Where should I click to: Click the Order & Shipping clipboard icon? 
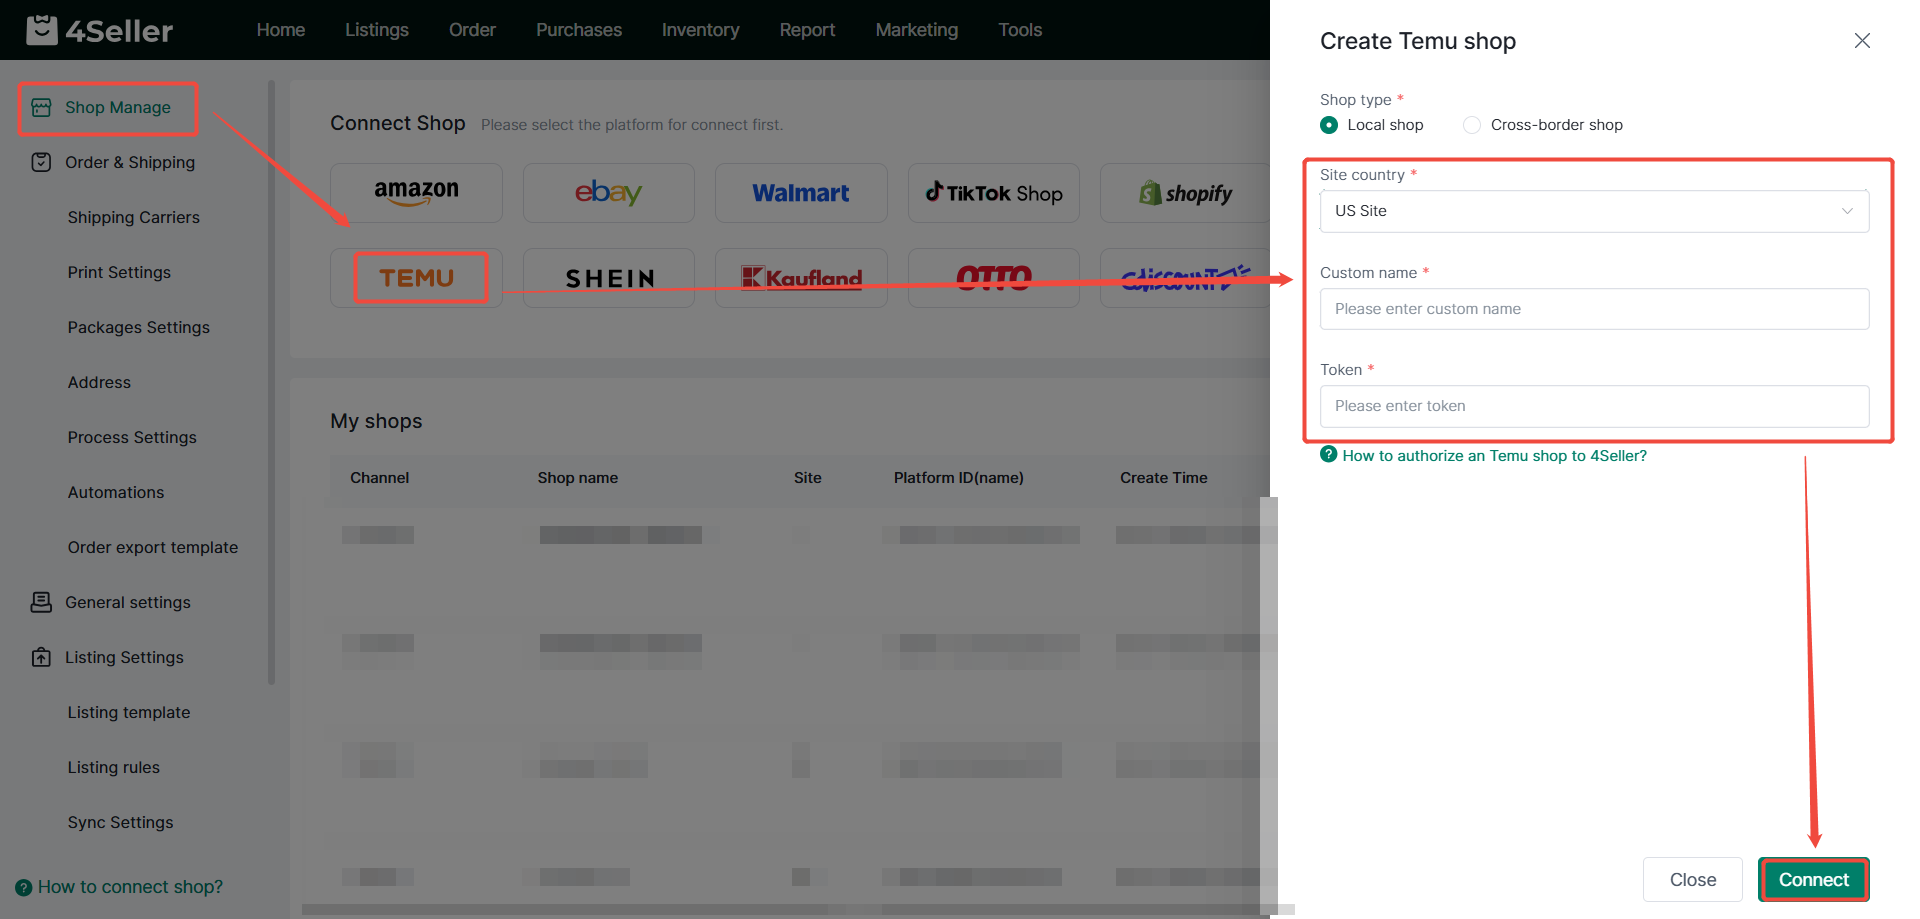41,162
